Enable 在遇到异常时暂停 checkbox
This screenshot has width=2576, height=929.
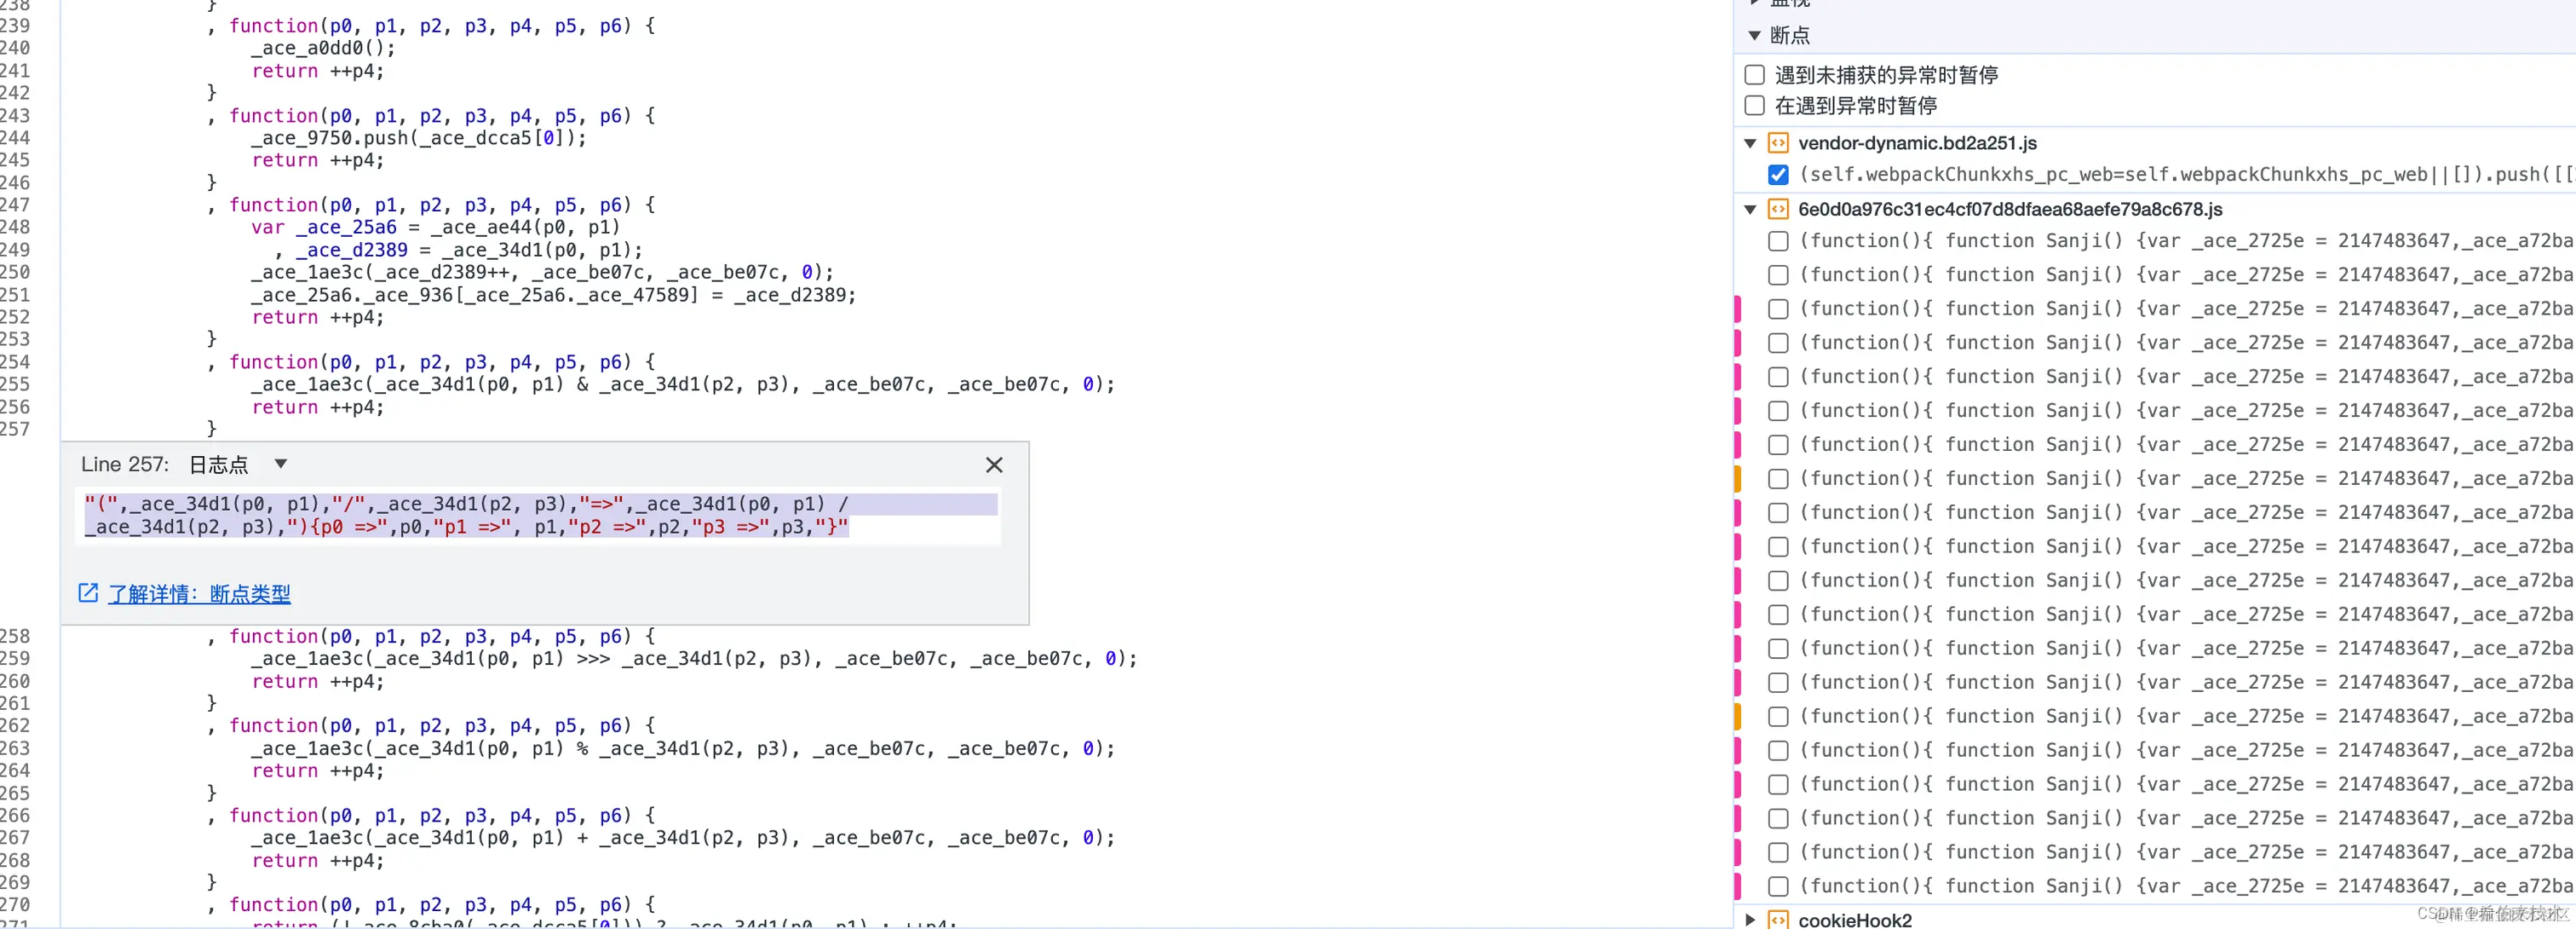point(1754,105)
